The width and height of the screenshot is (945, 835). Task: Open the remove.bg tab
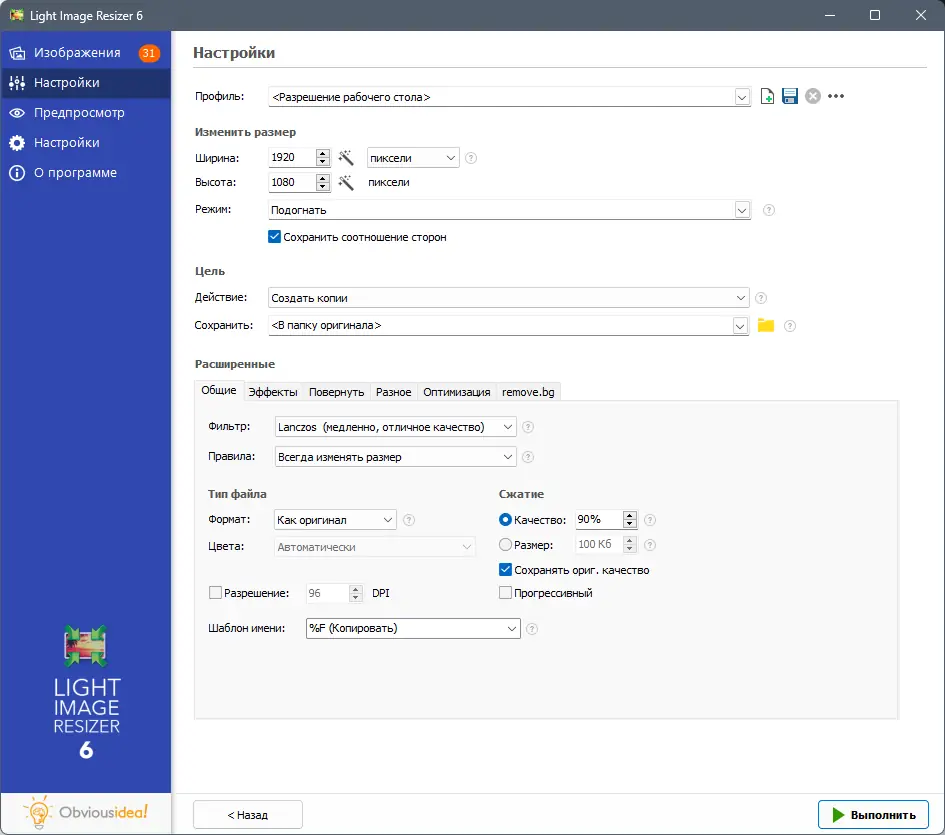527,391
